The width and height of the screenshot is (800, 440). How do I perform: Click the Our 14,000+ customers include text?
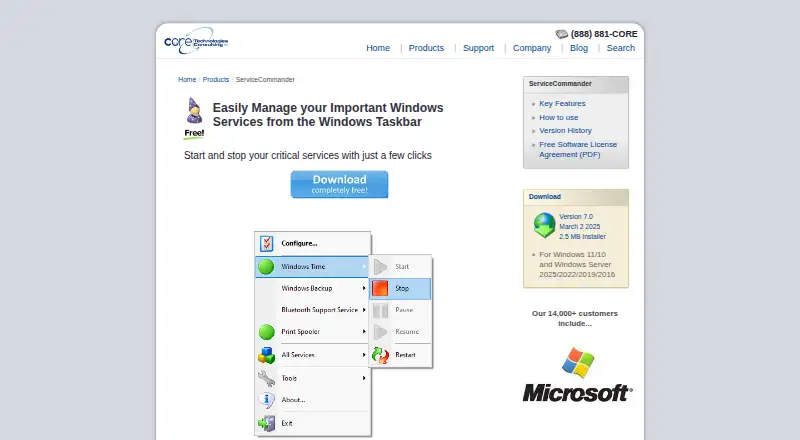575,319
